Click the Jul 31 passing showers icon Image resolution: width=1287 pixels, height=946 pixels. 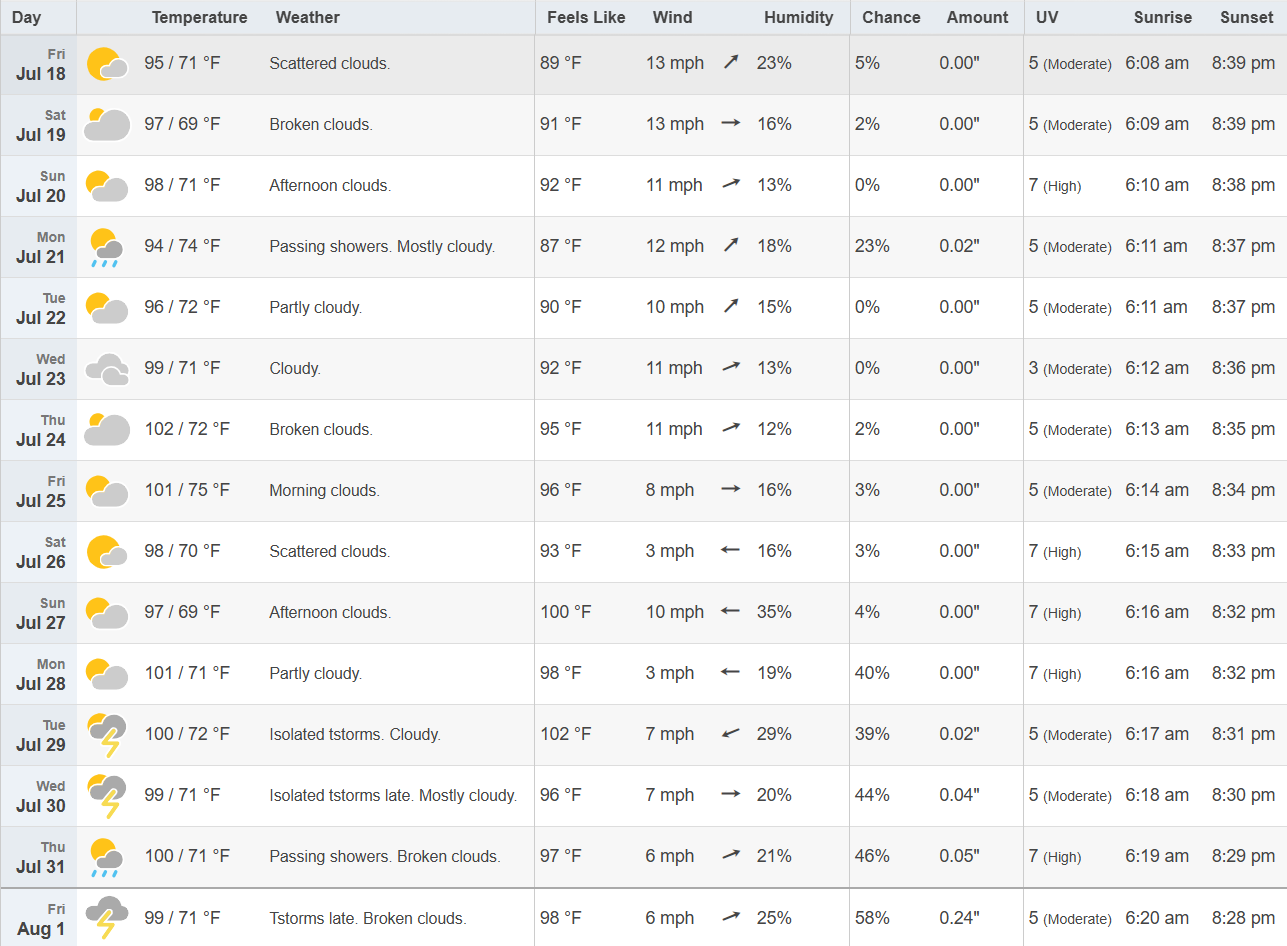point(106,857)
